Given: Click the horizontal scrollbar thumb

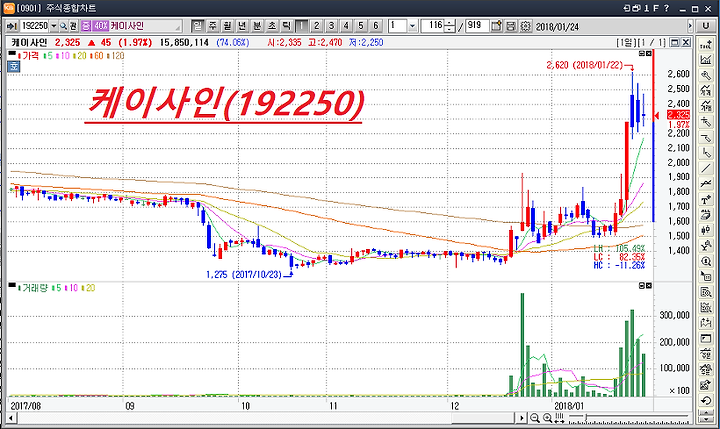Looking at the screenshot, I should (483, 418).
